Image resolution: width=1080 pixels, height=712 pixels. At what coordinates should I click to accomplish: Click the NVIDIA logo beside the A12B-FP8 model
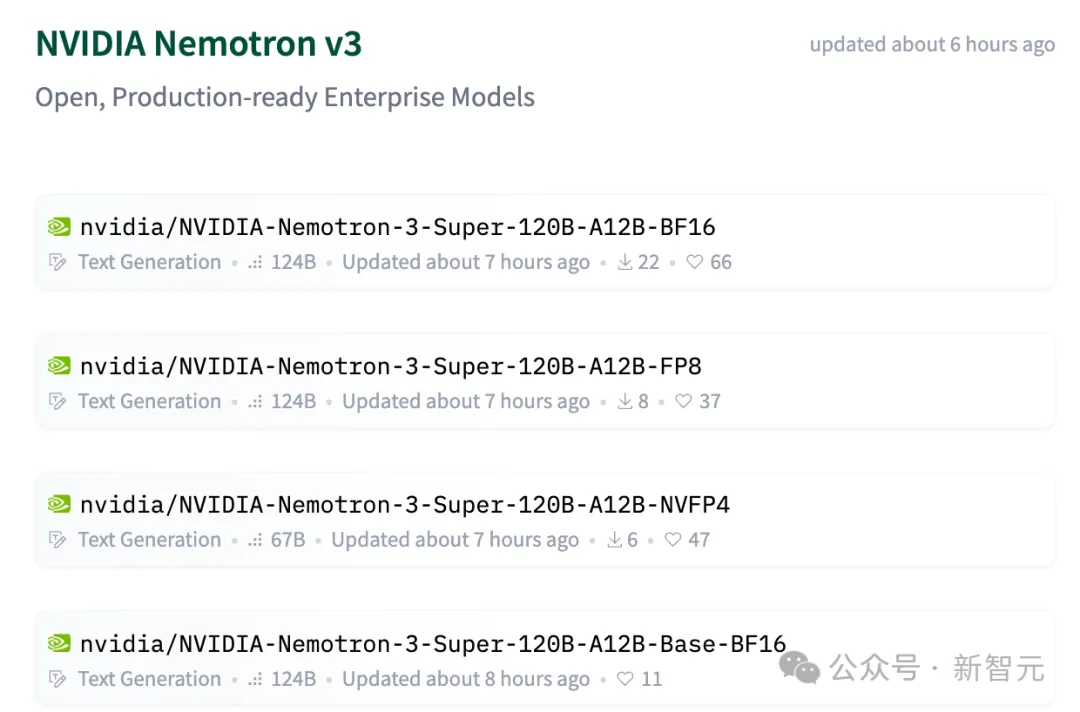tap(59, 366)
